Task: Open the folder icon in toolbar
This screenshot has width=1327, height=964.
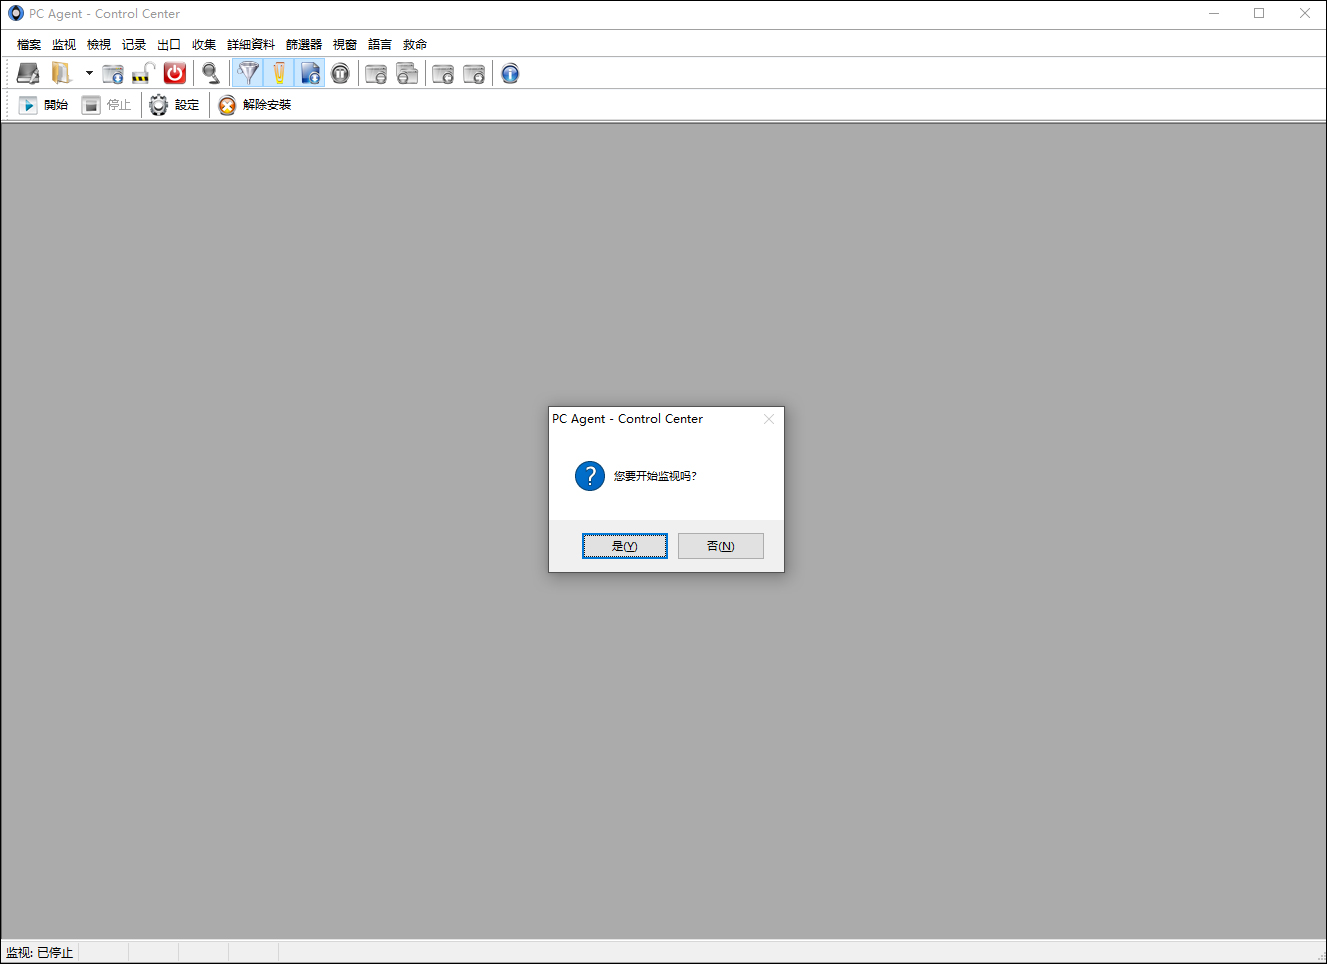Action: coord(62,73)
